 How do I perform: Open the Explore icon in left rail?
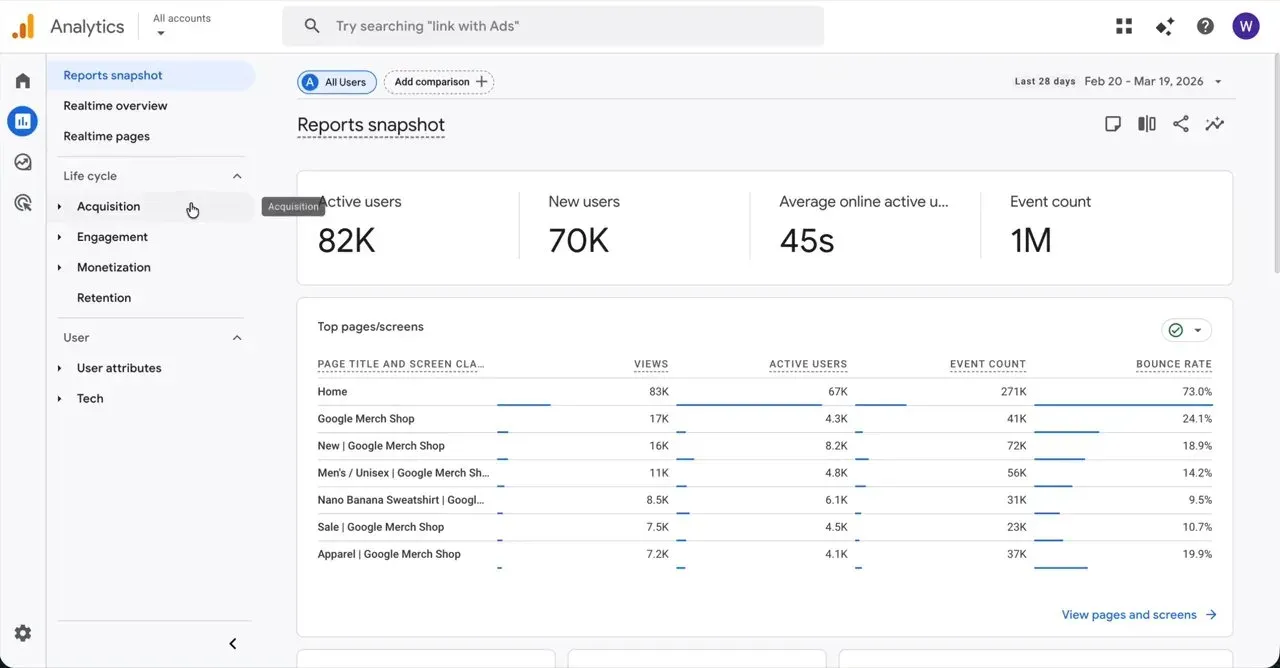tap(23, 162)
